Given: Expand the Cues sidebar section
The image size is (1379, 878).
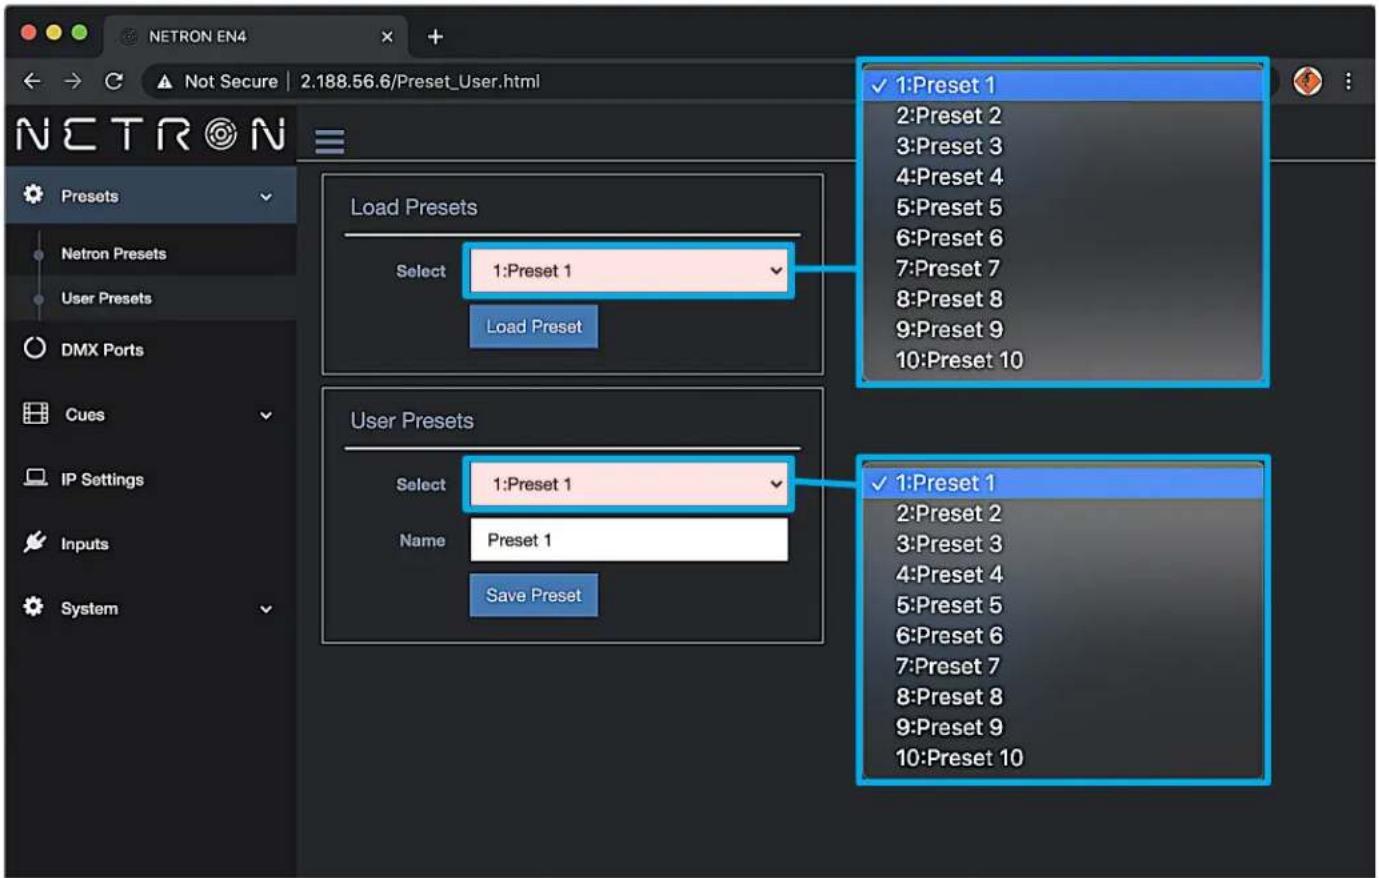Looking at the screenshot, I should (x=150, y=414).
